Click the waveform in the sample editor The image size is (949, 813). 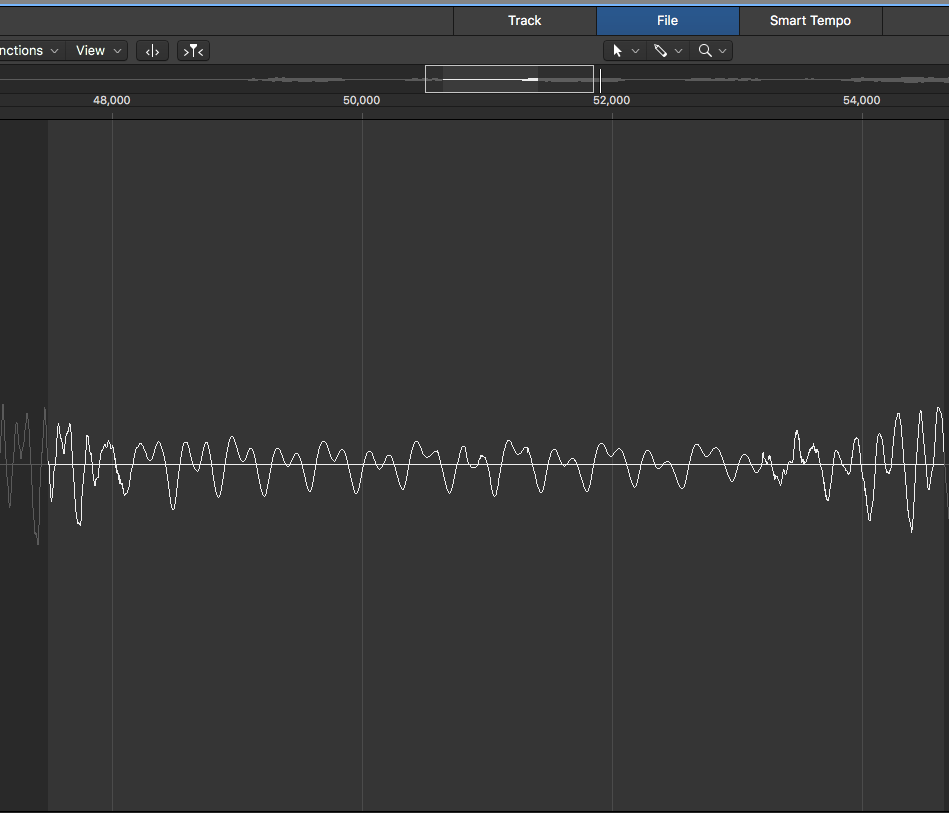pos(474,465)
